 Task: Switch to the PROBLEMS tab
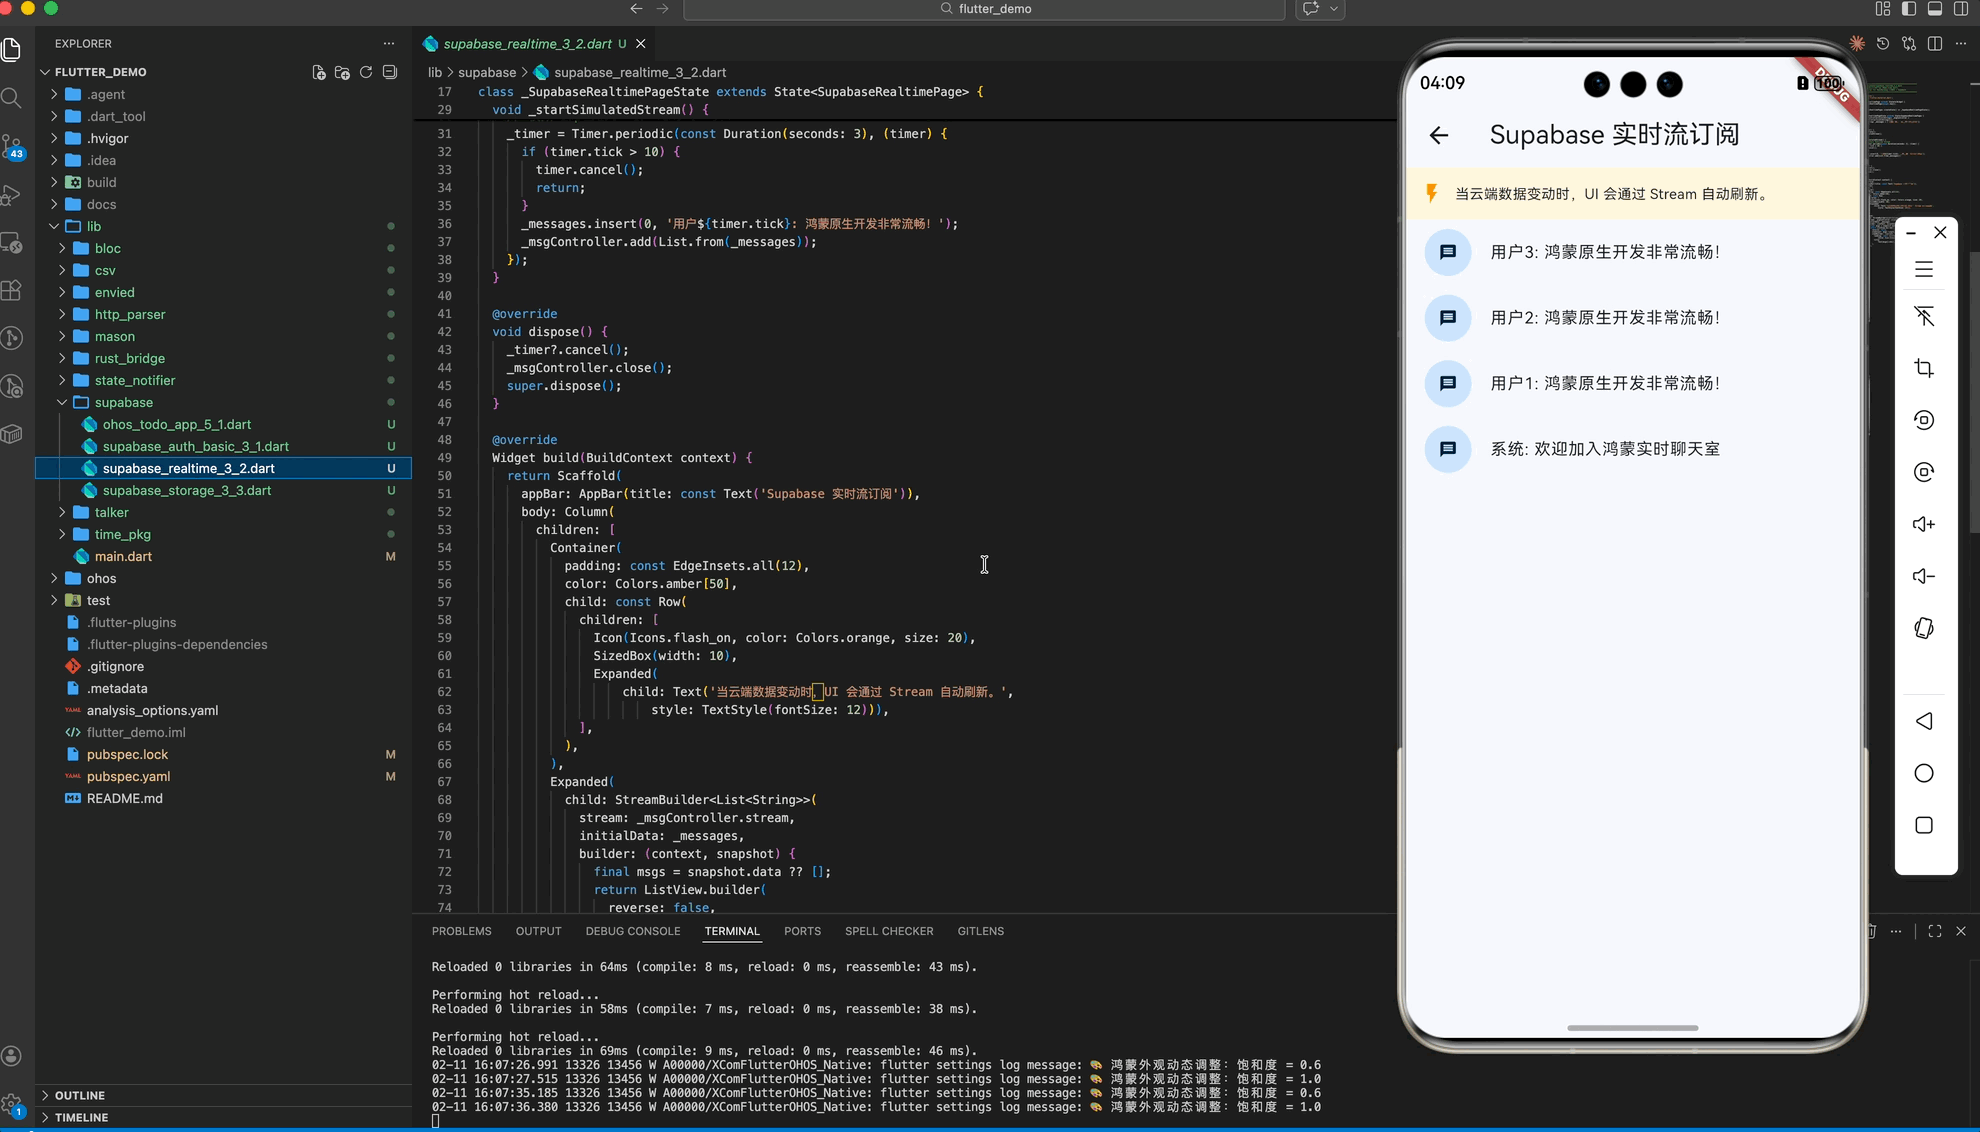click(461, 931)
